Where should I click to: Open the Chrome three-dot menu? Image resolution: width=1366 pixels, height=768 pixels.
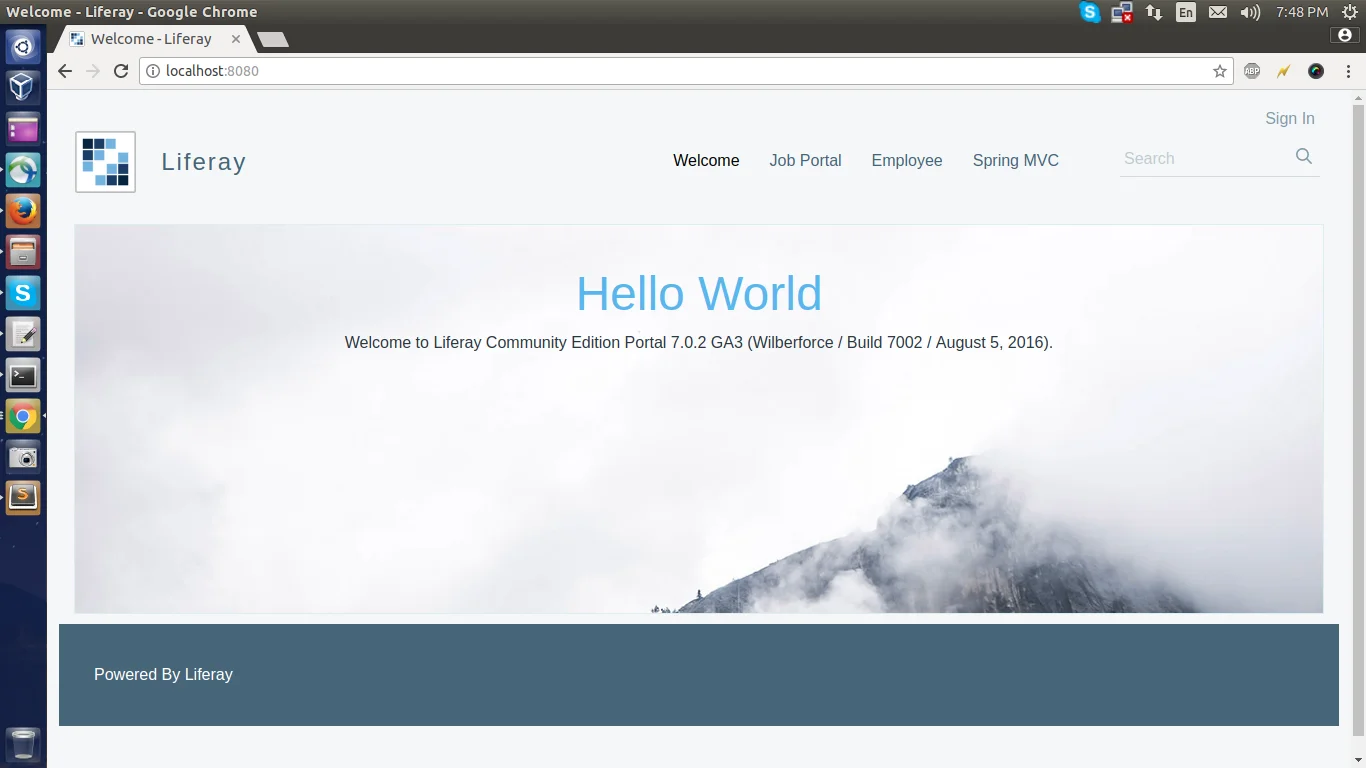coord(1349,71)
